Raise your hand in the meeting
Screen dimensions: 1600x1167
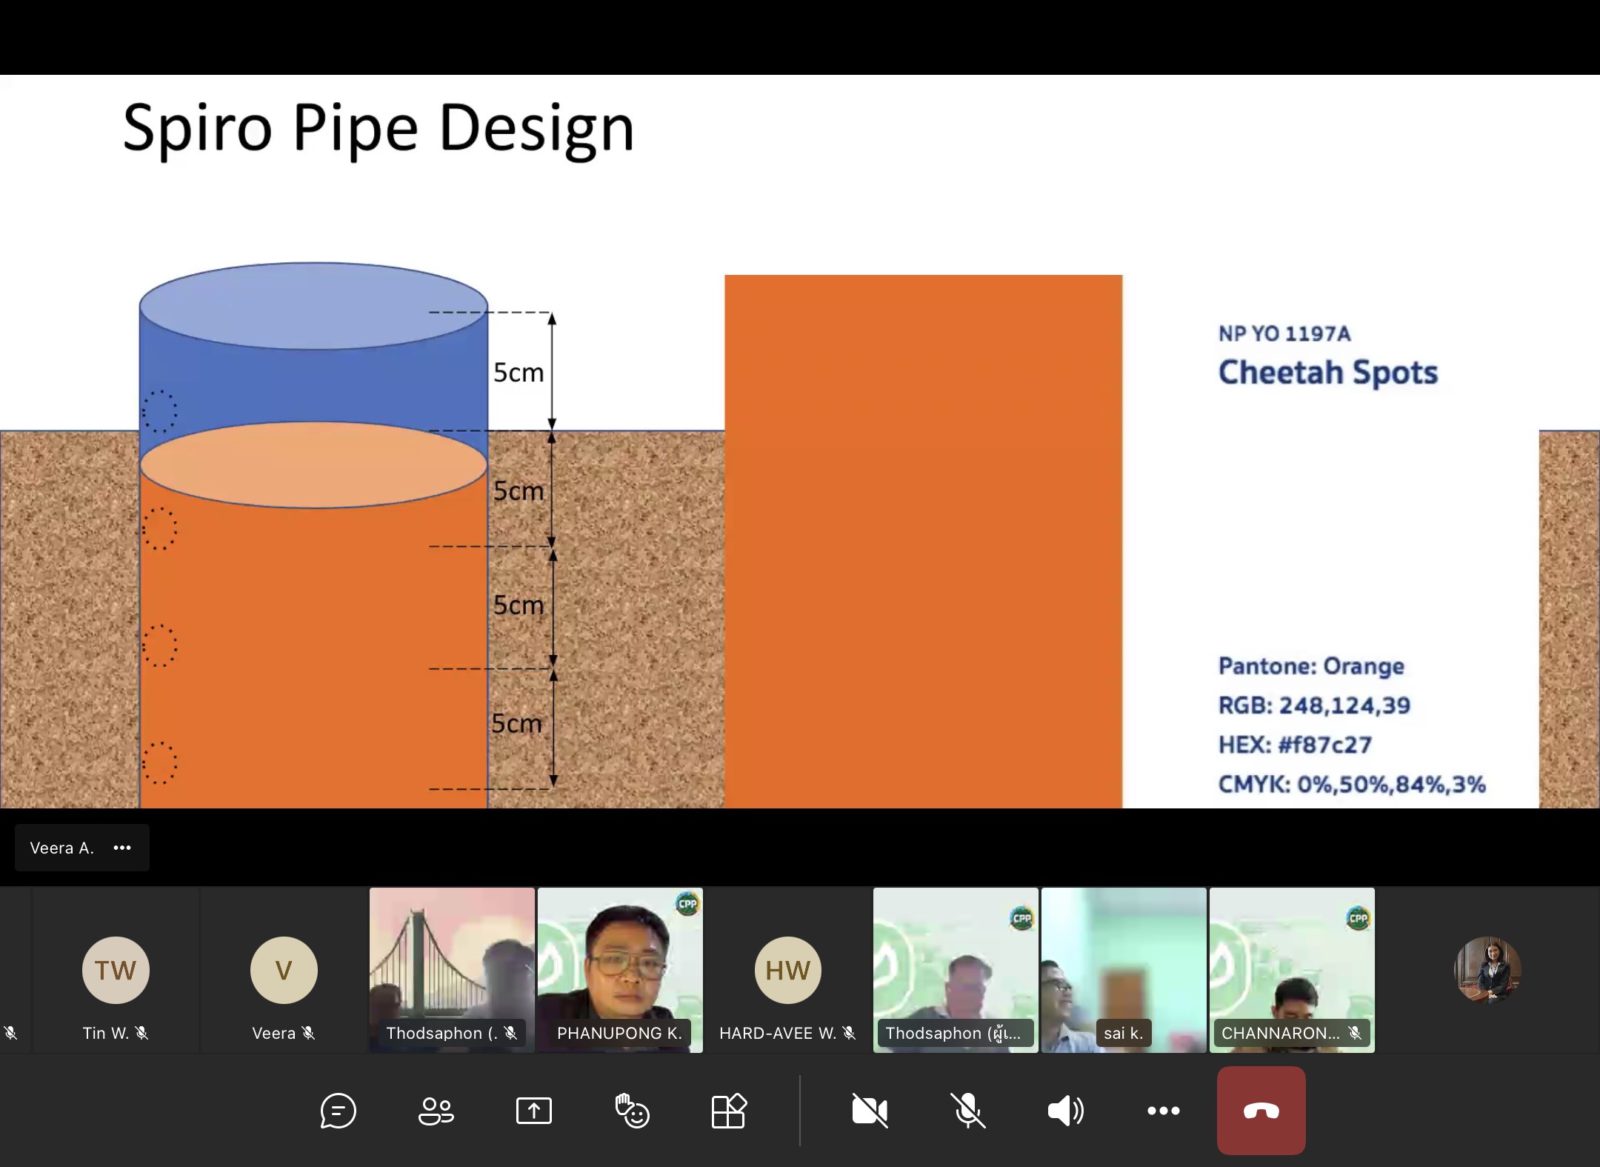point(630,1110)
